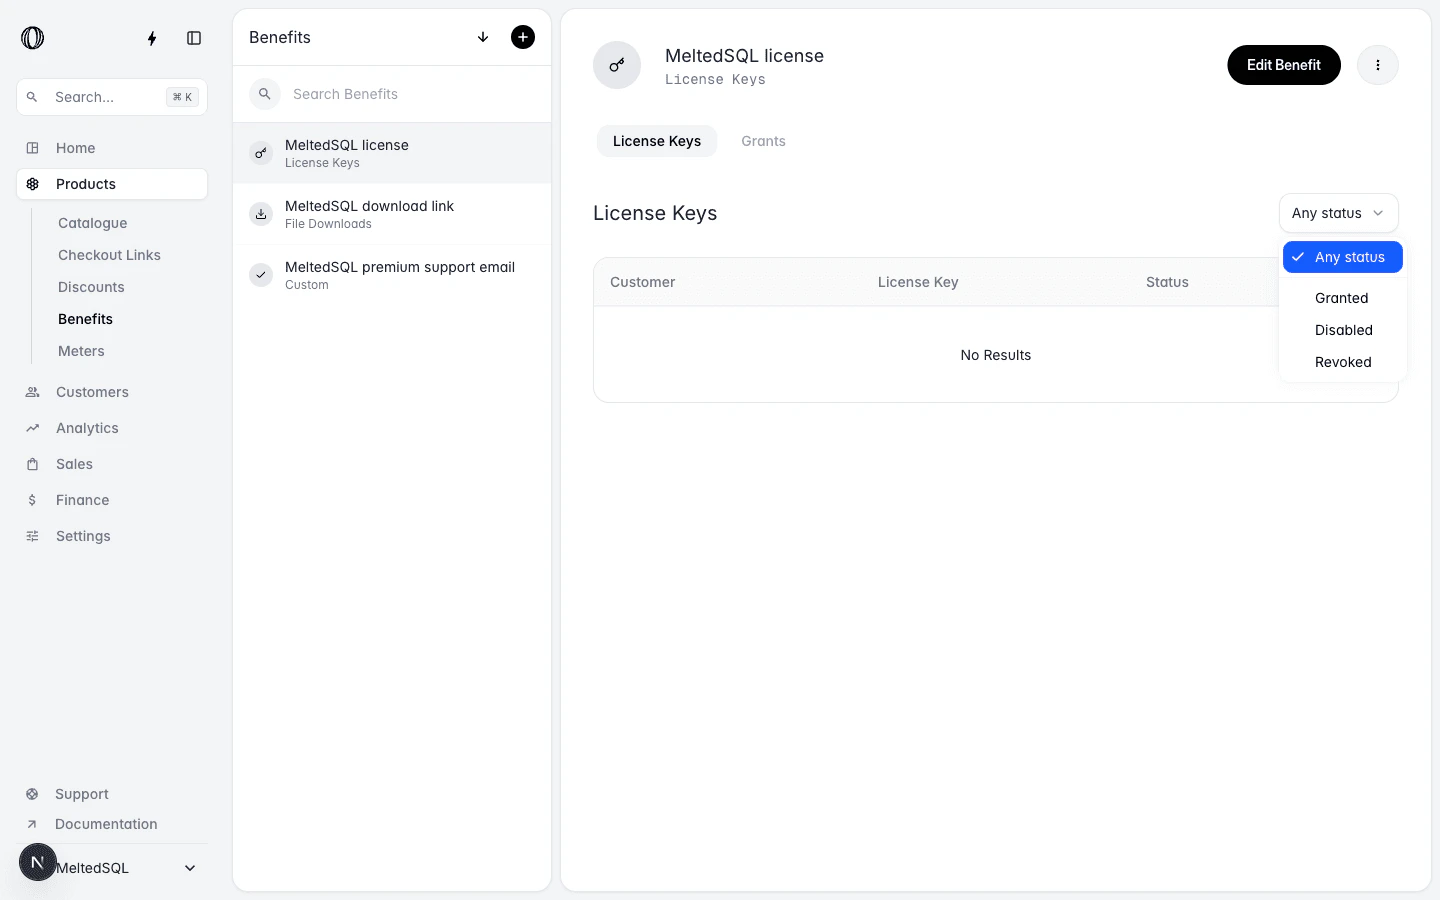Screen dimensions: 1440x900
Task: Click the License Key column header
Action: pos(918,282)
